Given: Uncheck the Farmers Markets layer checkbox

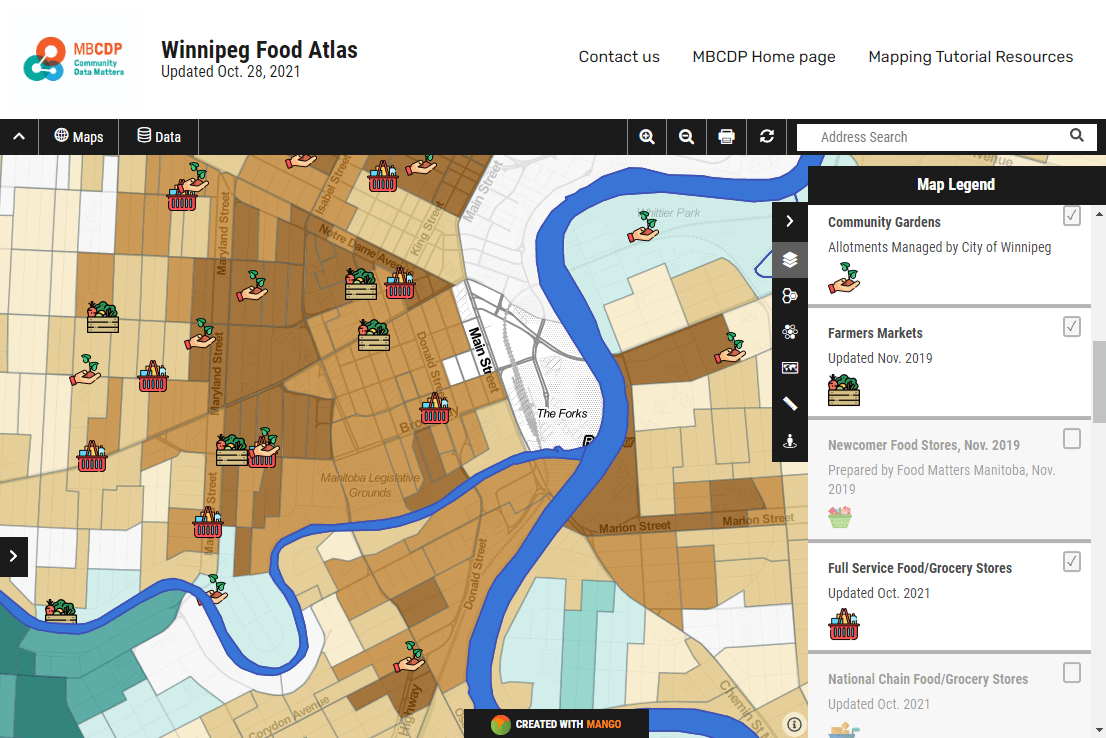Looking at the screenshot, I should click(1071, 327).
